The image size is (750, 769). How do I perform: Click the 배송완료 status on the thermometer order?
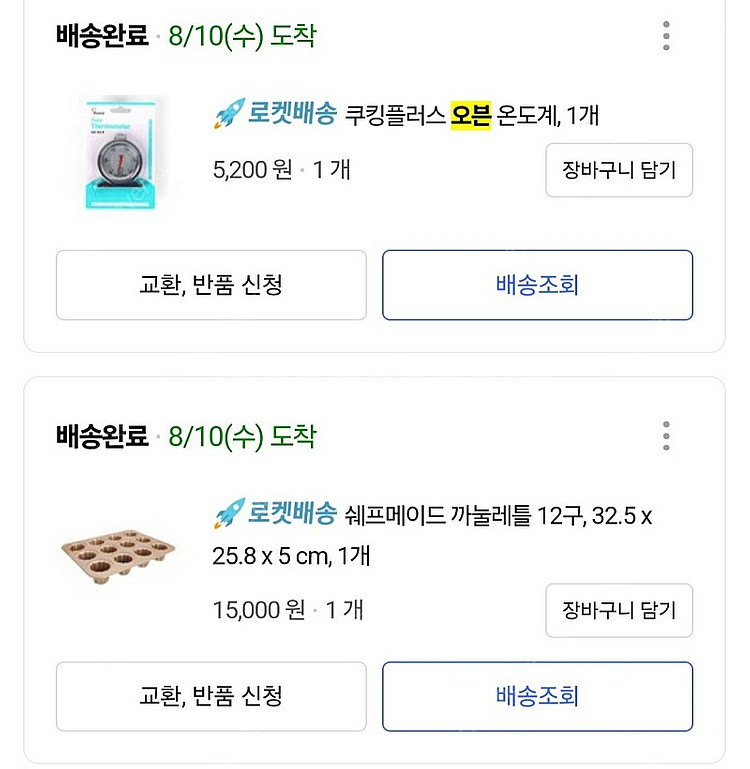[x=102, y=37]
